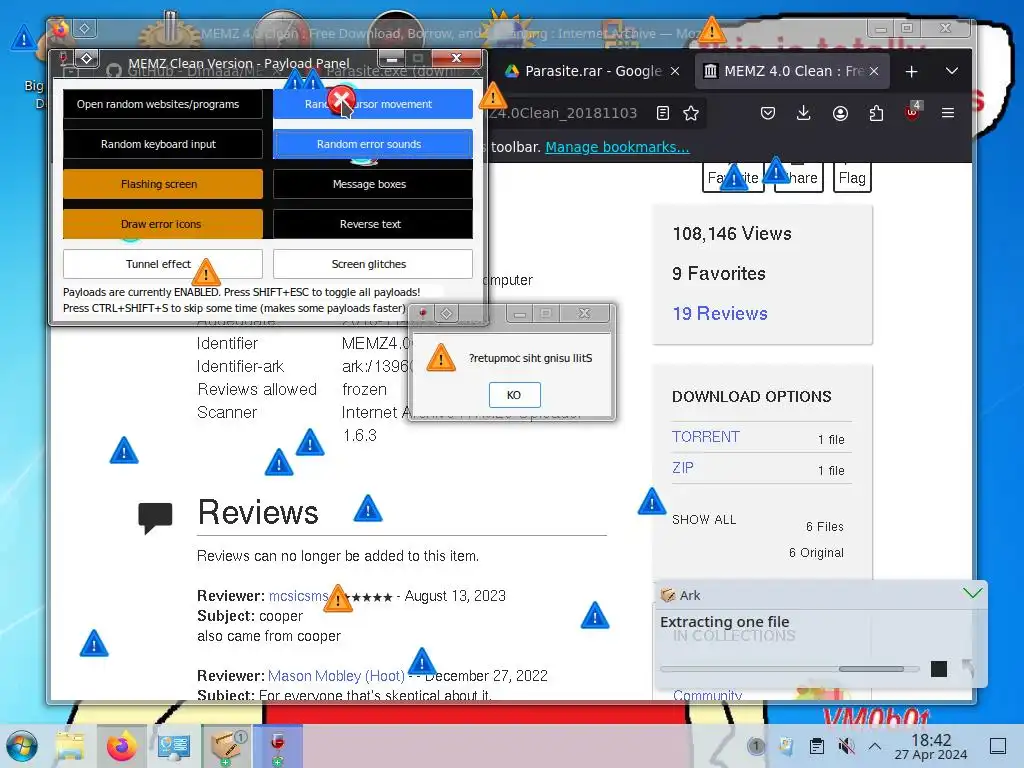The image size is (1024, 768).
Task: Click pin icon on Firefox window titlebar
Action: pos(85,28)
